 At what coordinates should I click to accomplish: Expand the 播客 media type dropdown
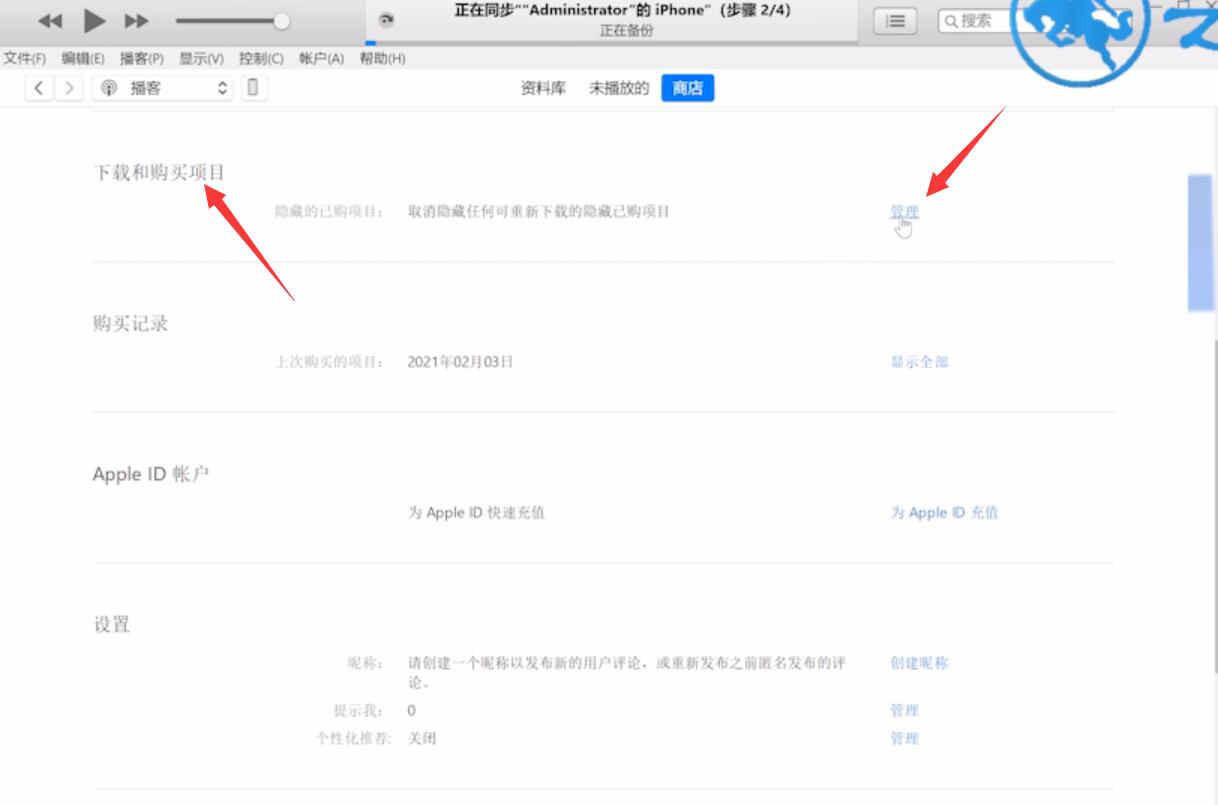pyautogui.click(x=164, y=88)
